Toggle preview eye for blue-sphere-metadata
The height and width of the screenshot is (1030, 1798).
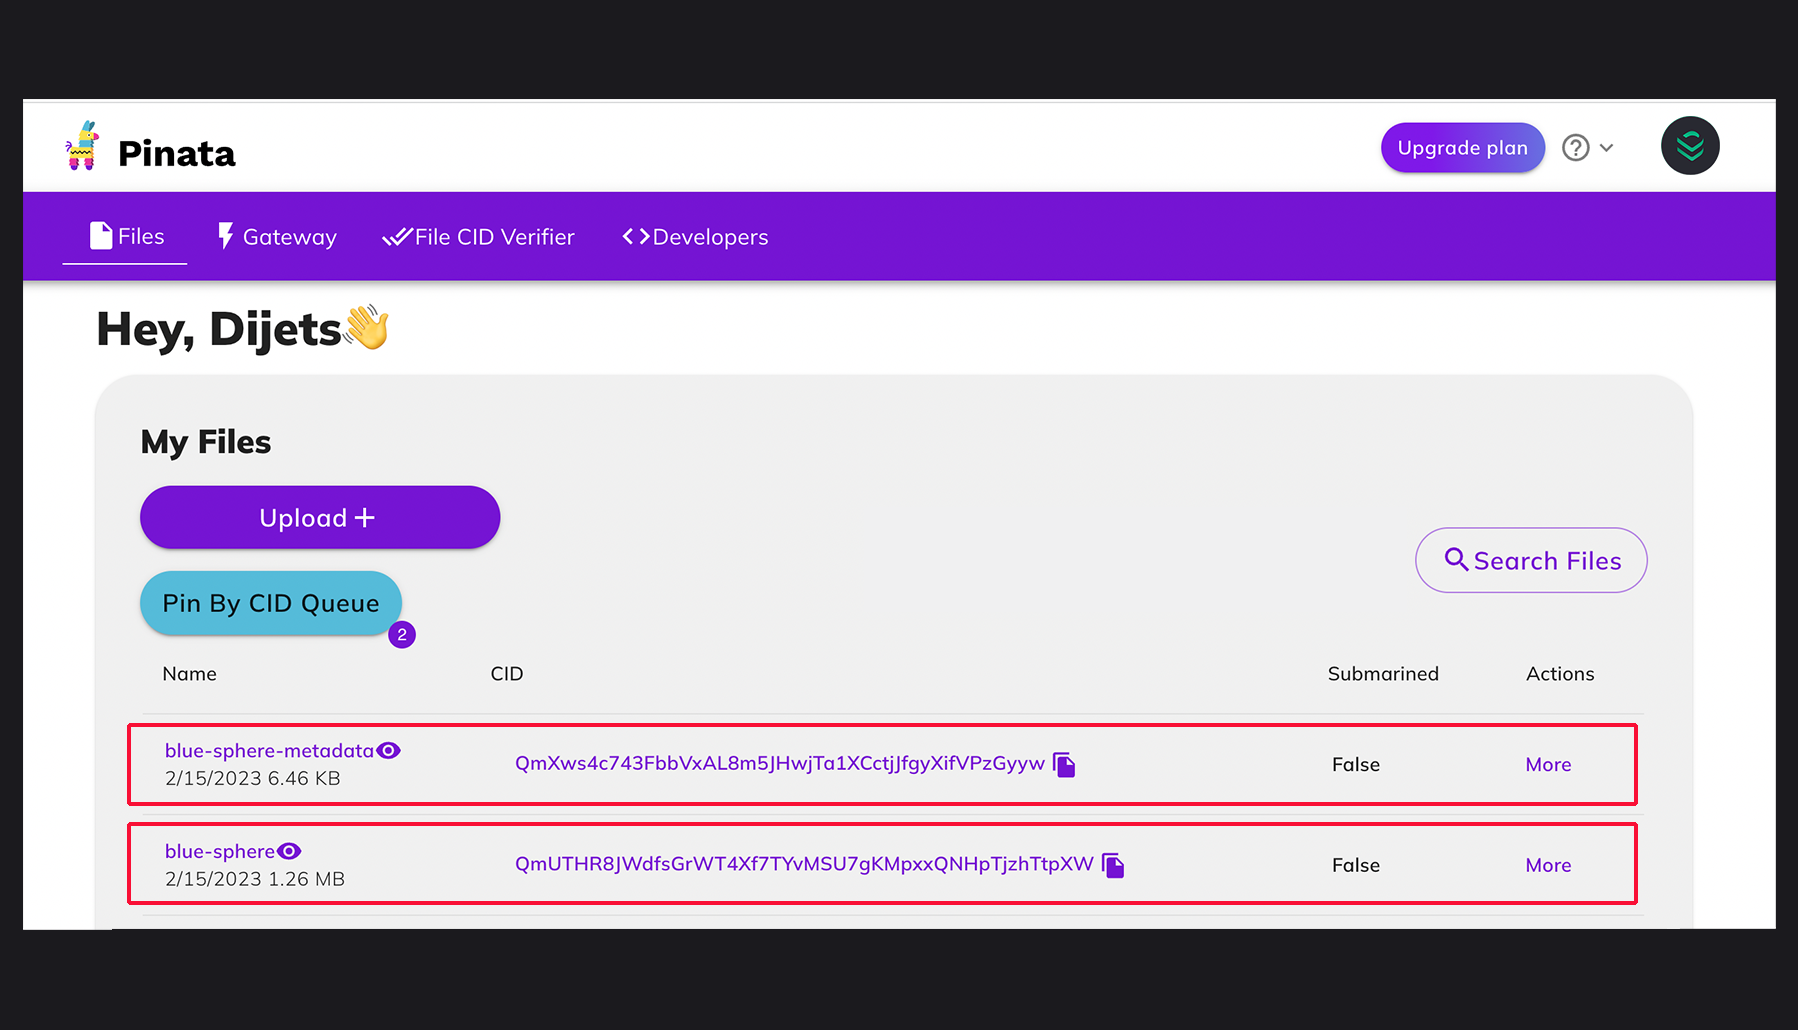[x=388, y=751]
